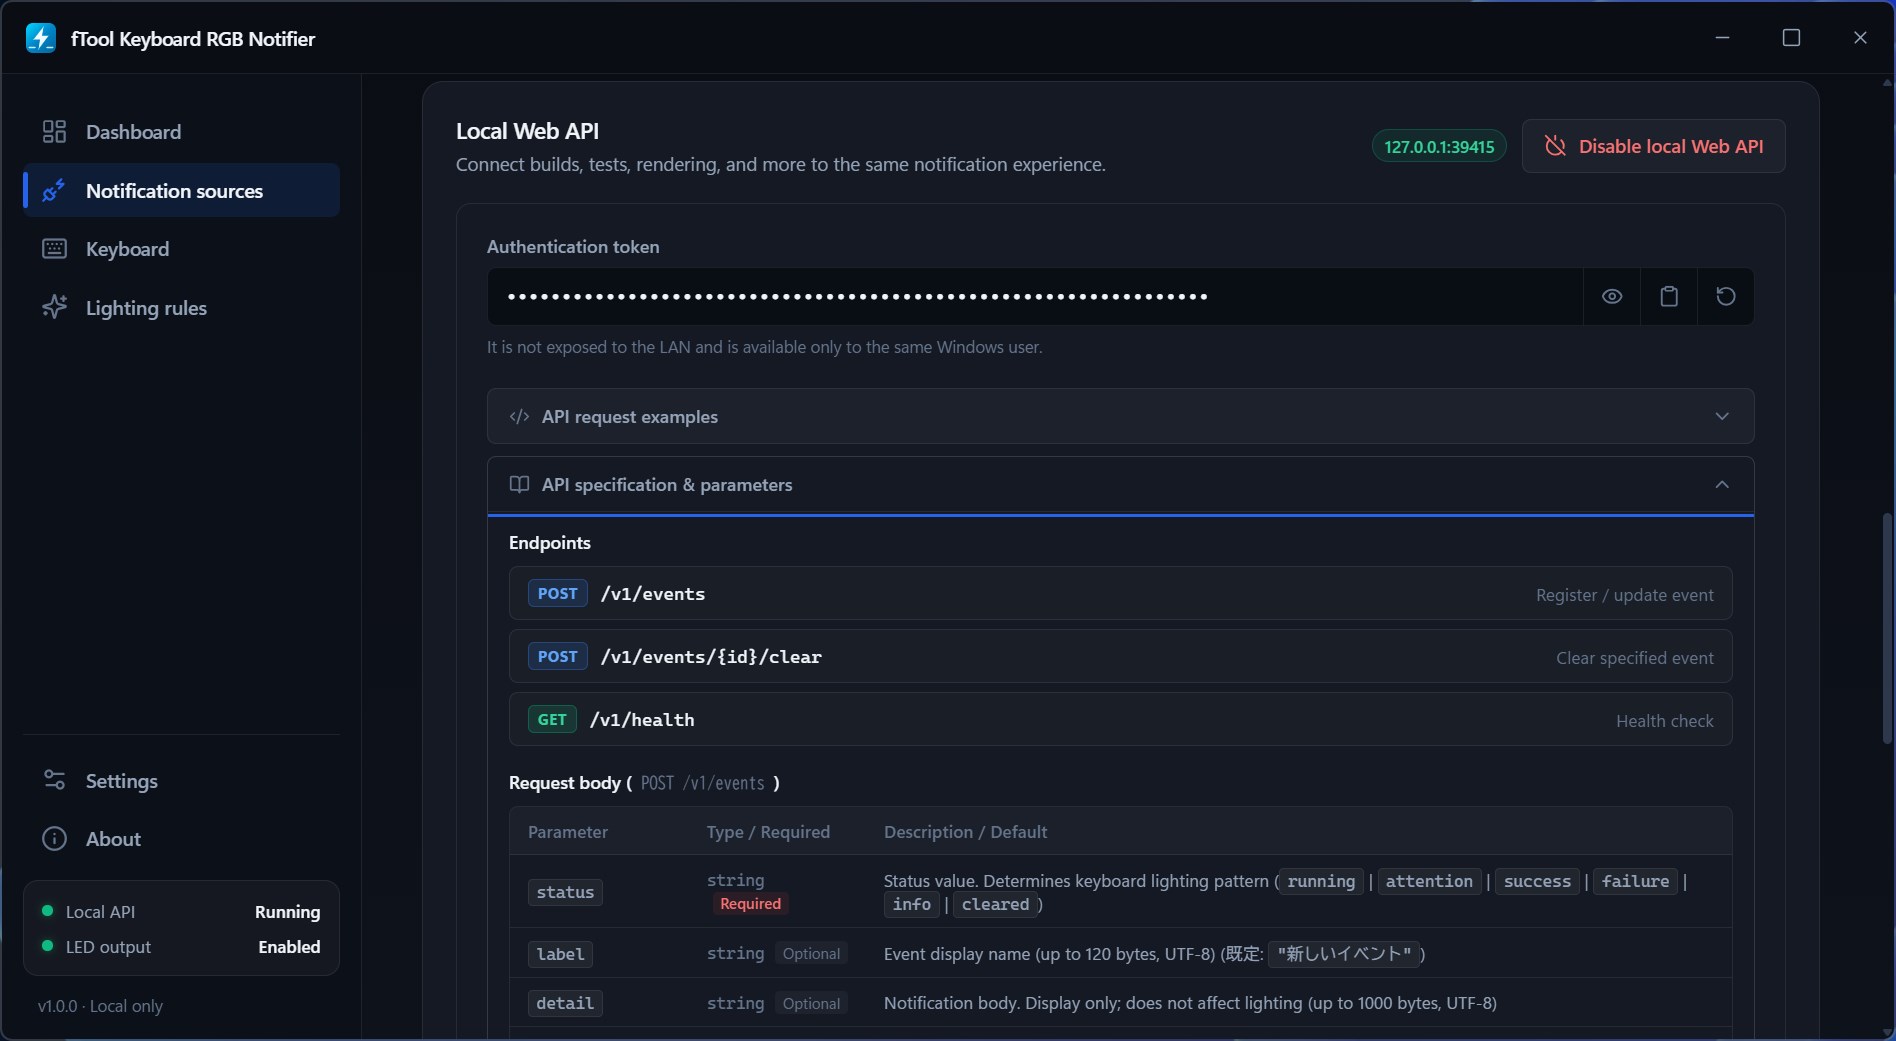
Task: Click the green Local API status dot
Action: [47, 910]
